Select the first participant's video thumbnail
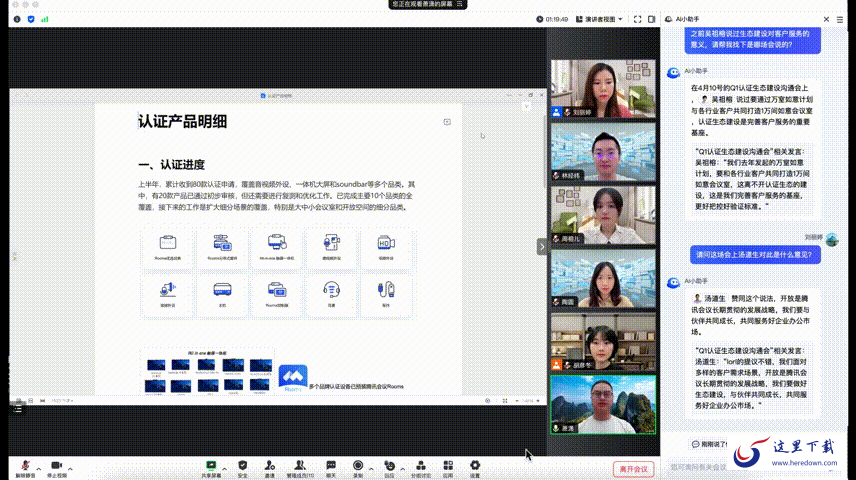The image size is (856, 480). (589, 89)
